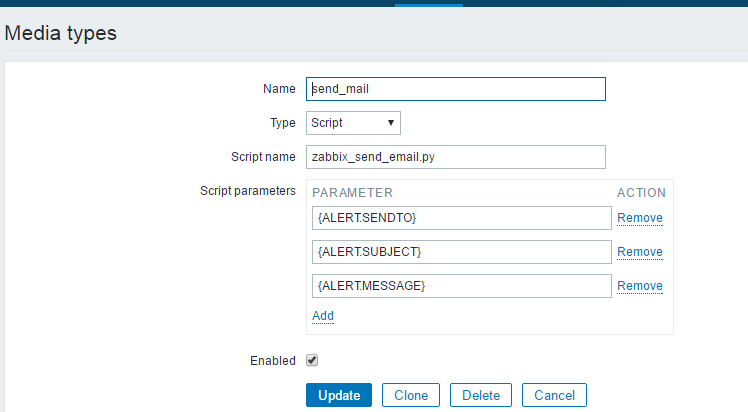The height and width of the screenshot is (412, 748).
Task: Click the Enabled label text
Action: point(272,361)
